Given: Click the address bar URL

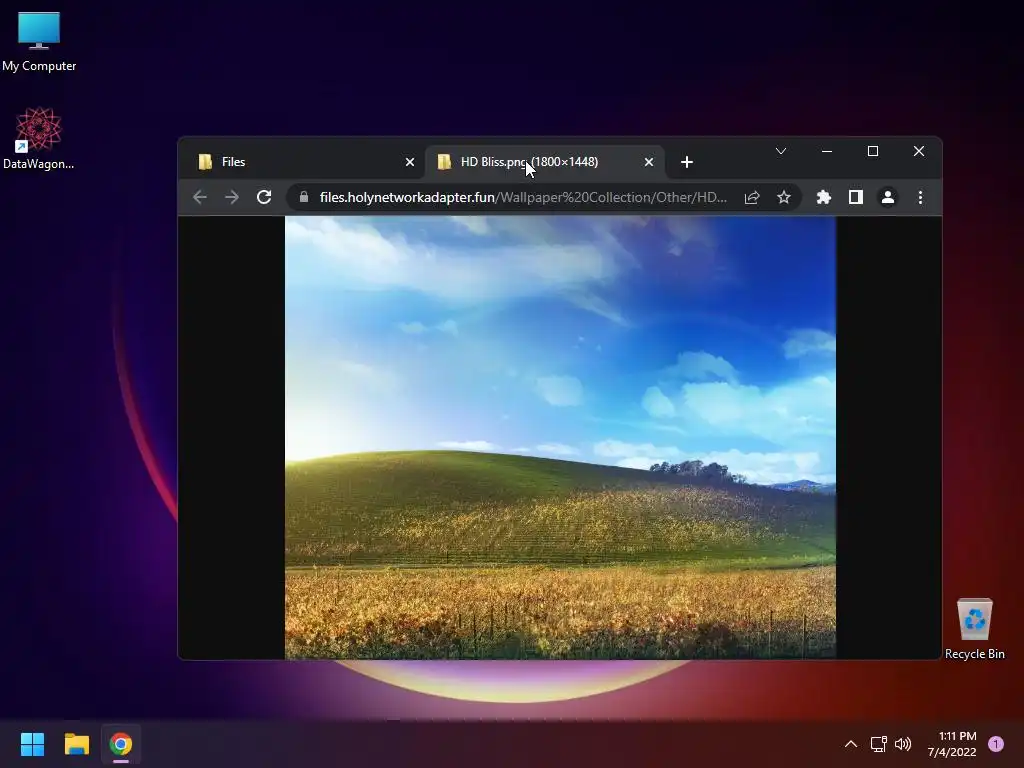Looking at the screenshot, I should pos(523,197).
